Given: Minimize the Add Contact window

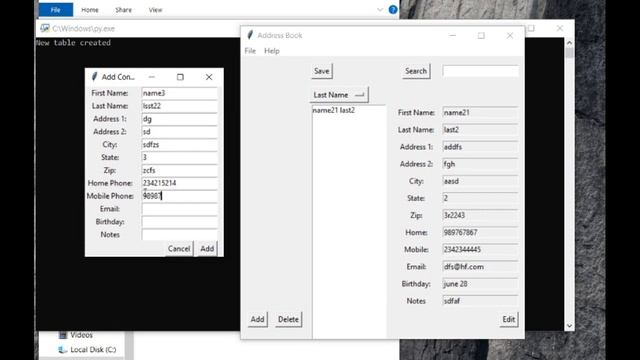Looking at the screenshot, I should point(152,77).
